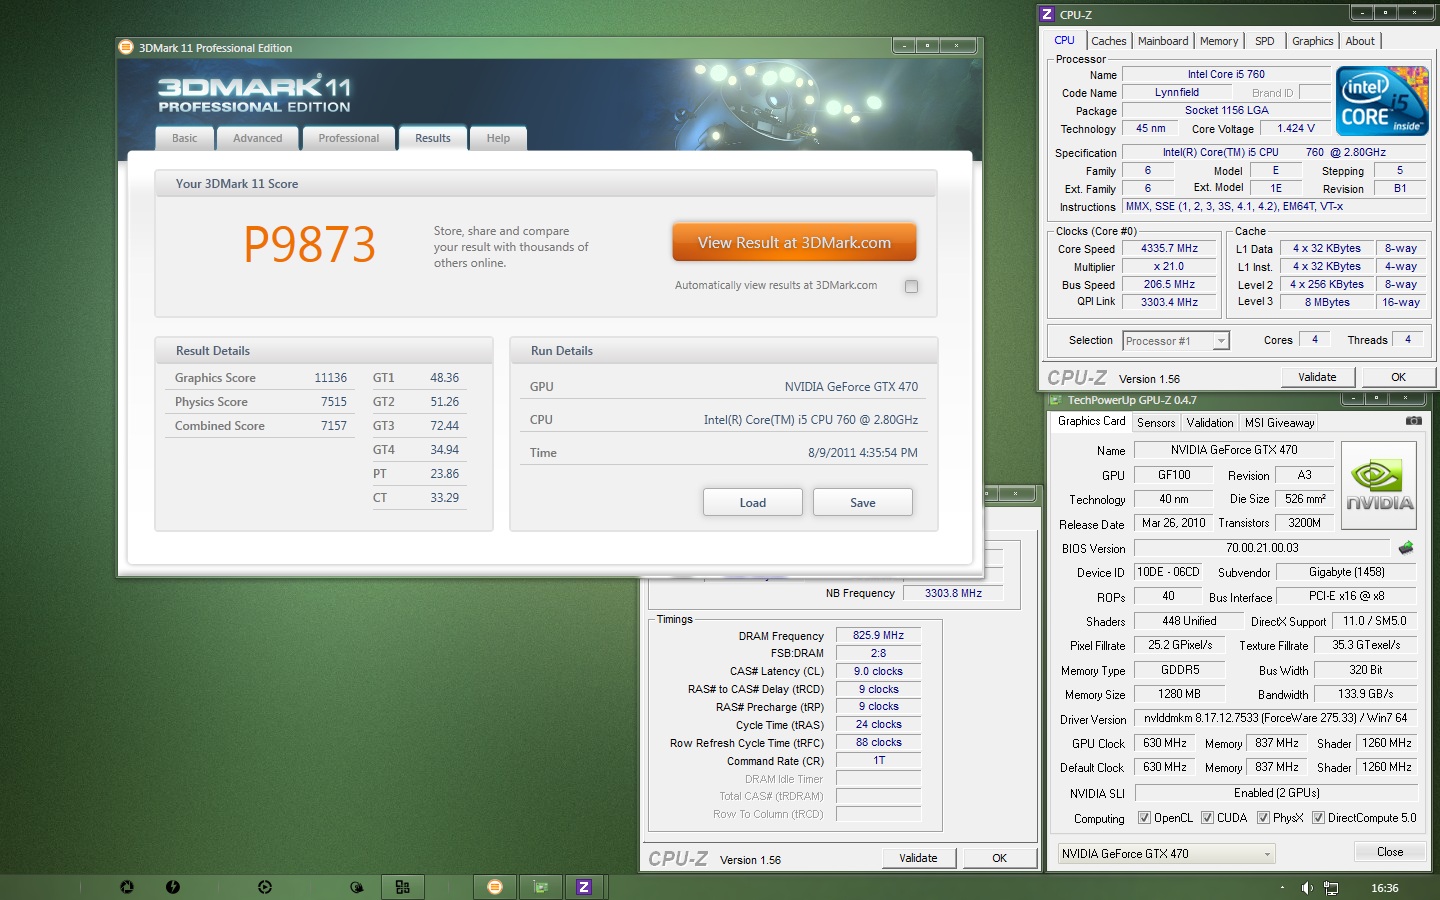Click the Save button in Run Details
Viewport: 1440px width, 900px height.
click(x=863, y=503)
